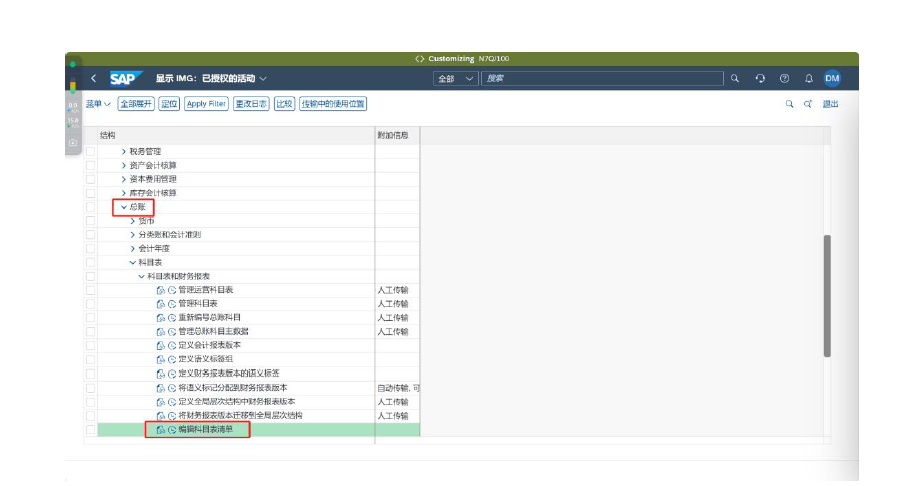Click the search magnifier icon in the header

pyautogui.click(x=734, y=78)
